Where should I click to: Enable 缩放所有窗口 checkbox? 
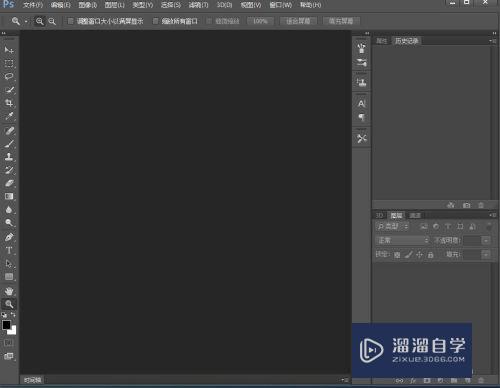[x=155, y=21]
